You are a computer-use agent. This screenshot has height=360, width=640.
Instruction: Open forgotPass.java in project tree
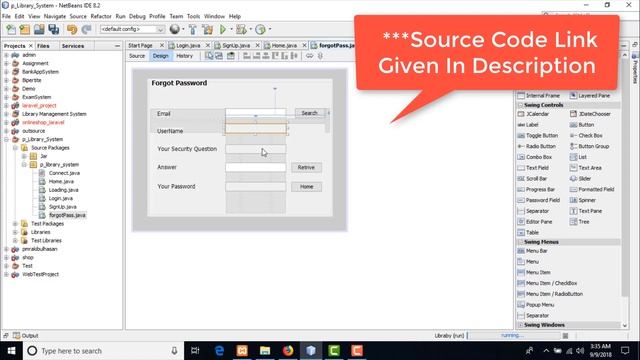pyautogui.click(x=67, y=215)
